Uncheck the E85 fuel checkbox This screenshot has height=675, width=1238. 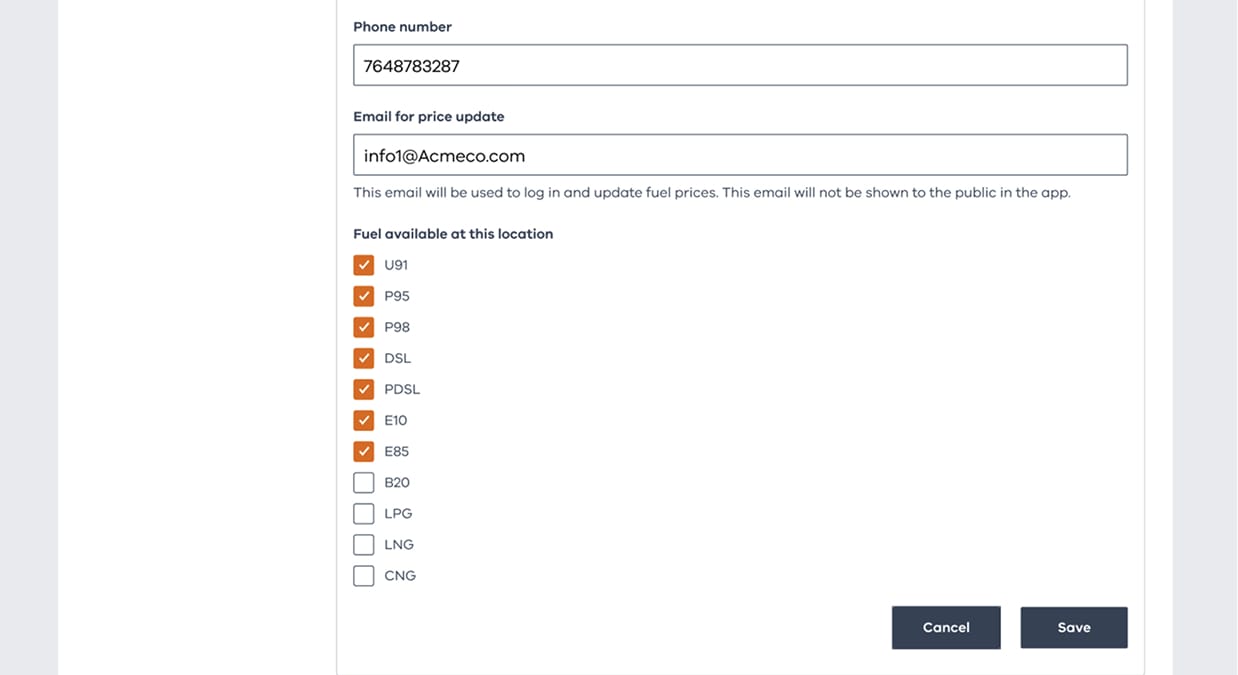[x=364, y=451]
